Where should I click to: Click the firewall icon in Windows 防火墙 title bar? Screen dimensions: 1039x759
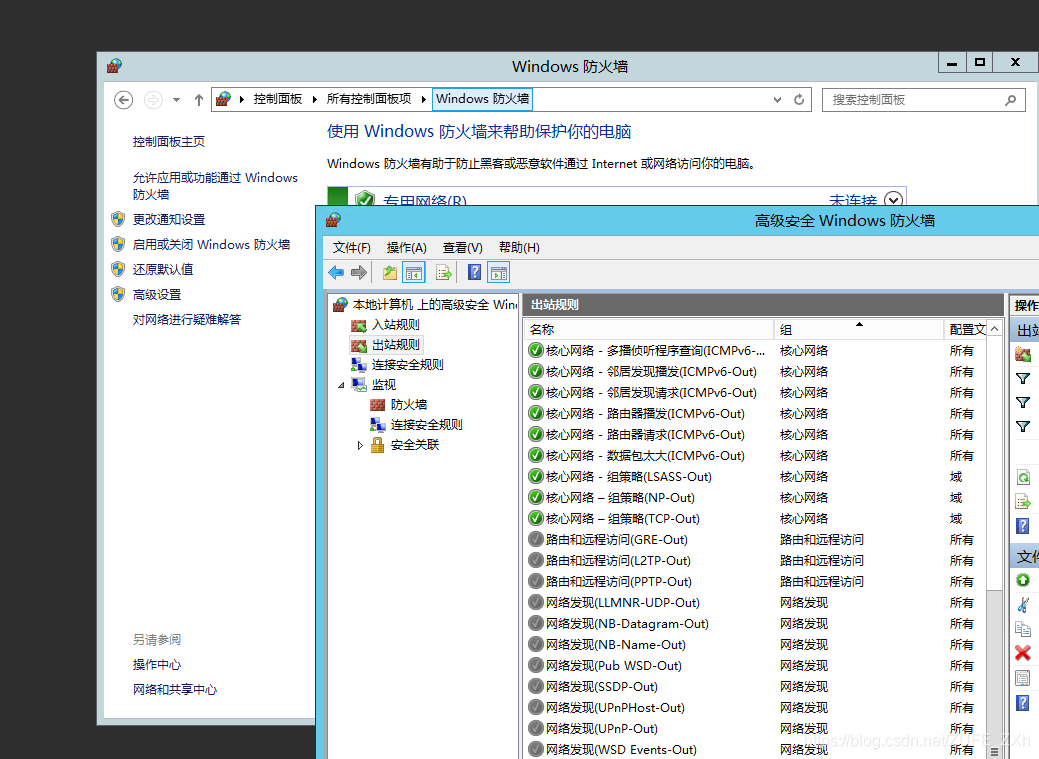(x=115, y=66)
